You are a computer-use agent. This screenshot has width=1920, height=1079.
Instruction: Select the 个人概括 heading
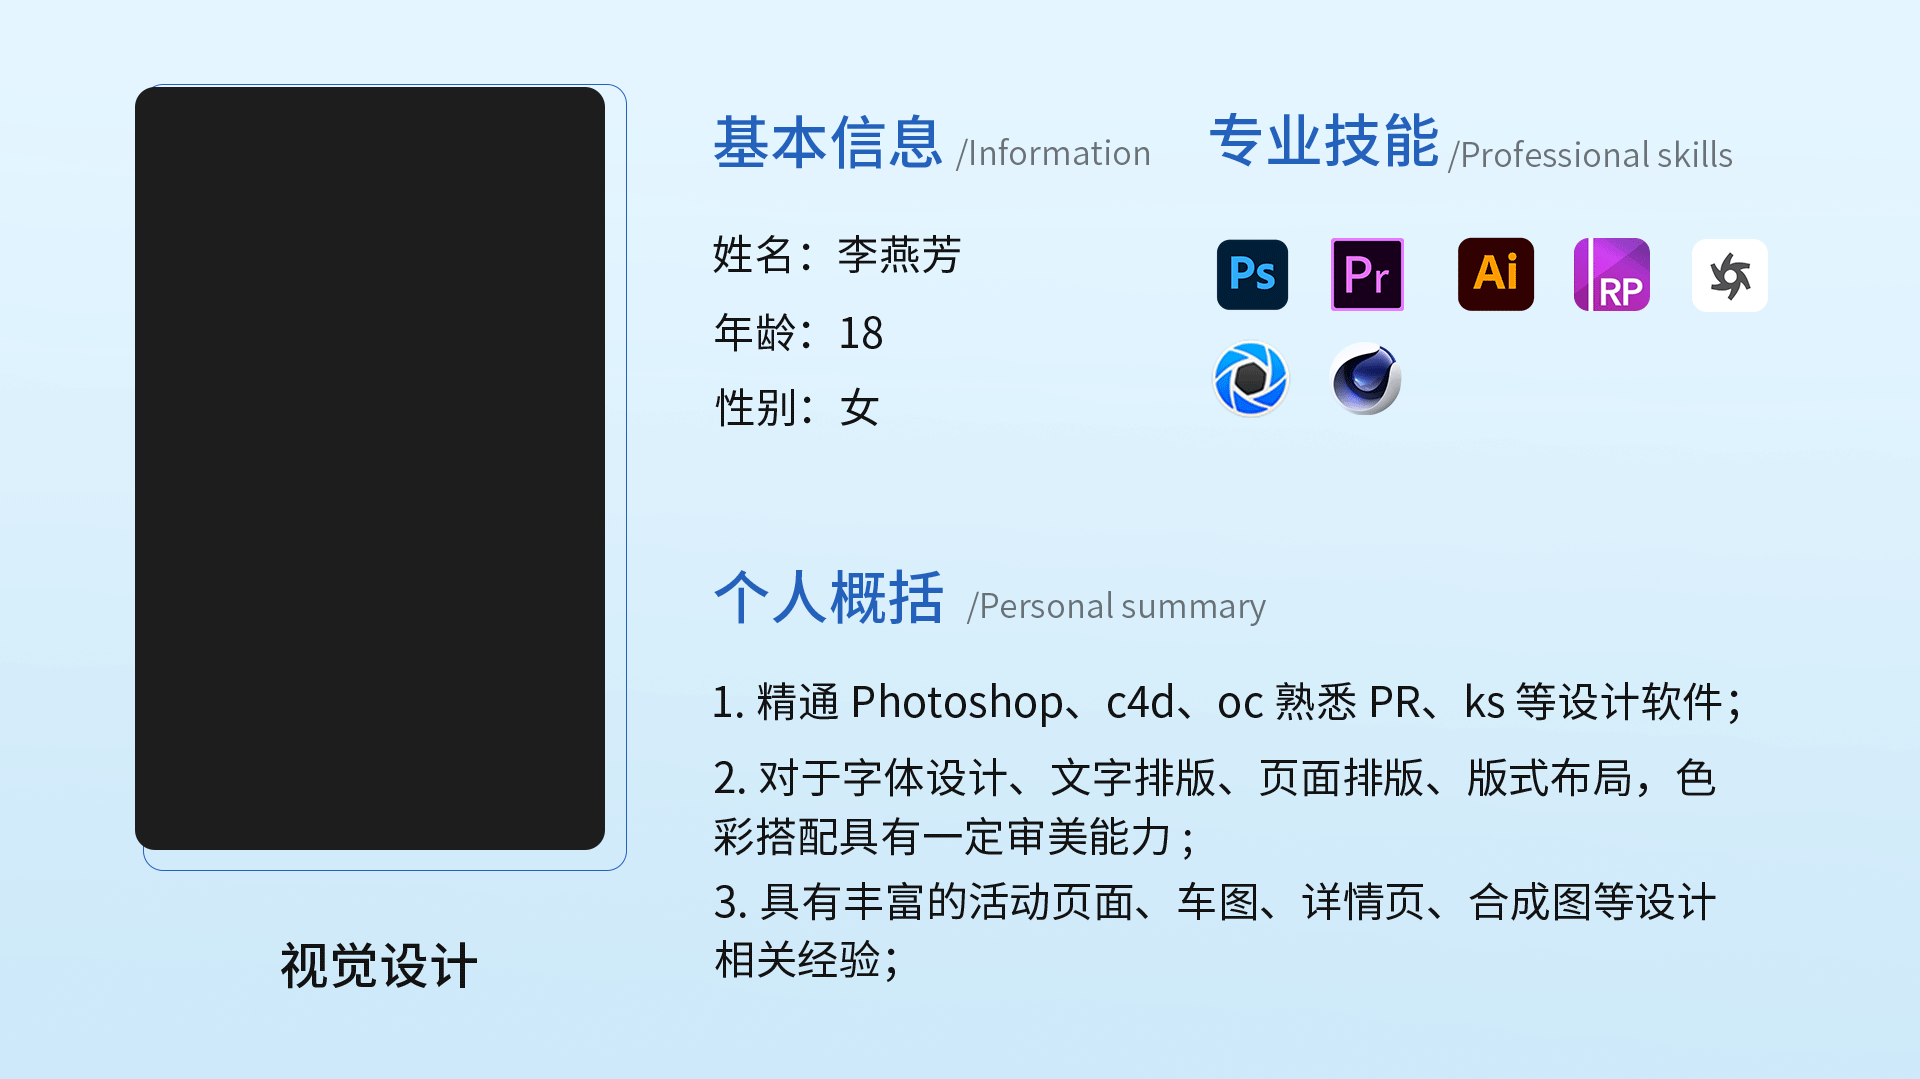pyautogui.click(x=829, y=598)
